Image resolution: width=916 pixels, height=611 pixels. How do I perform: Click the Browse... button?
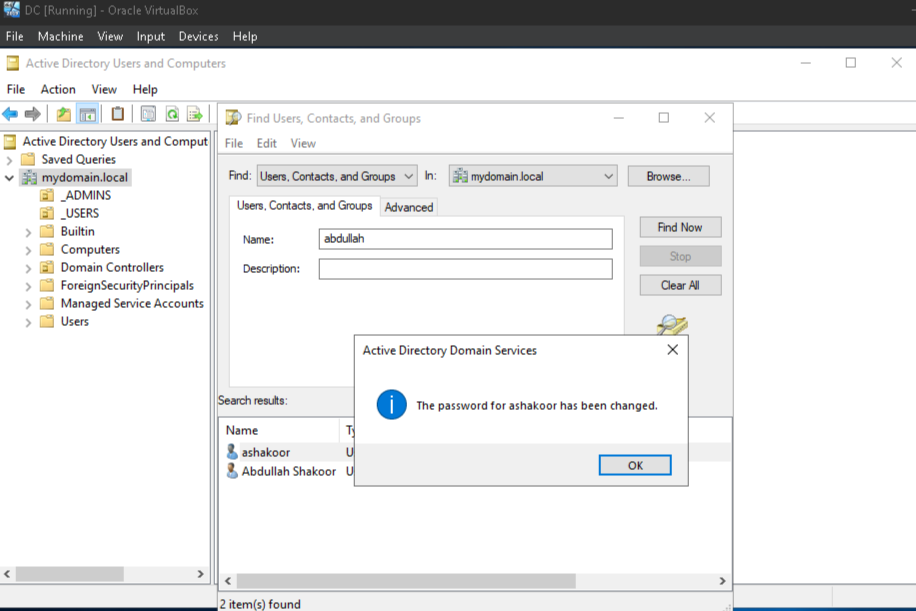tap(668, 176)
